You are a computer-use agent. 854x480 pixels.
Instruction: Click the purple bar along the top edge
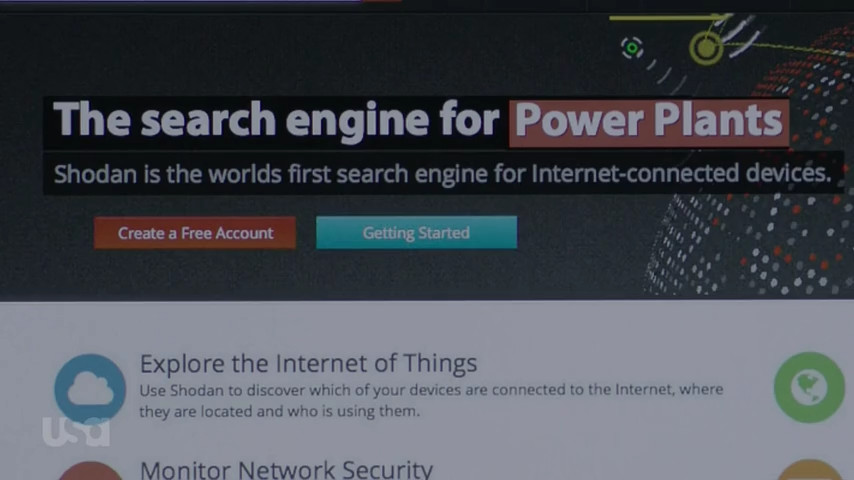click(x=180, y=2)
